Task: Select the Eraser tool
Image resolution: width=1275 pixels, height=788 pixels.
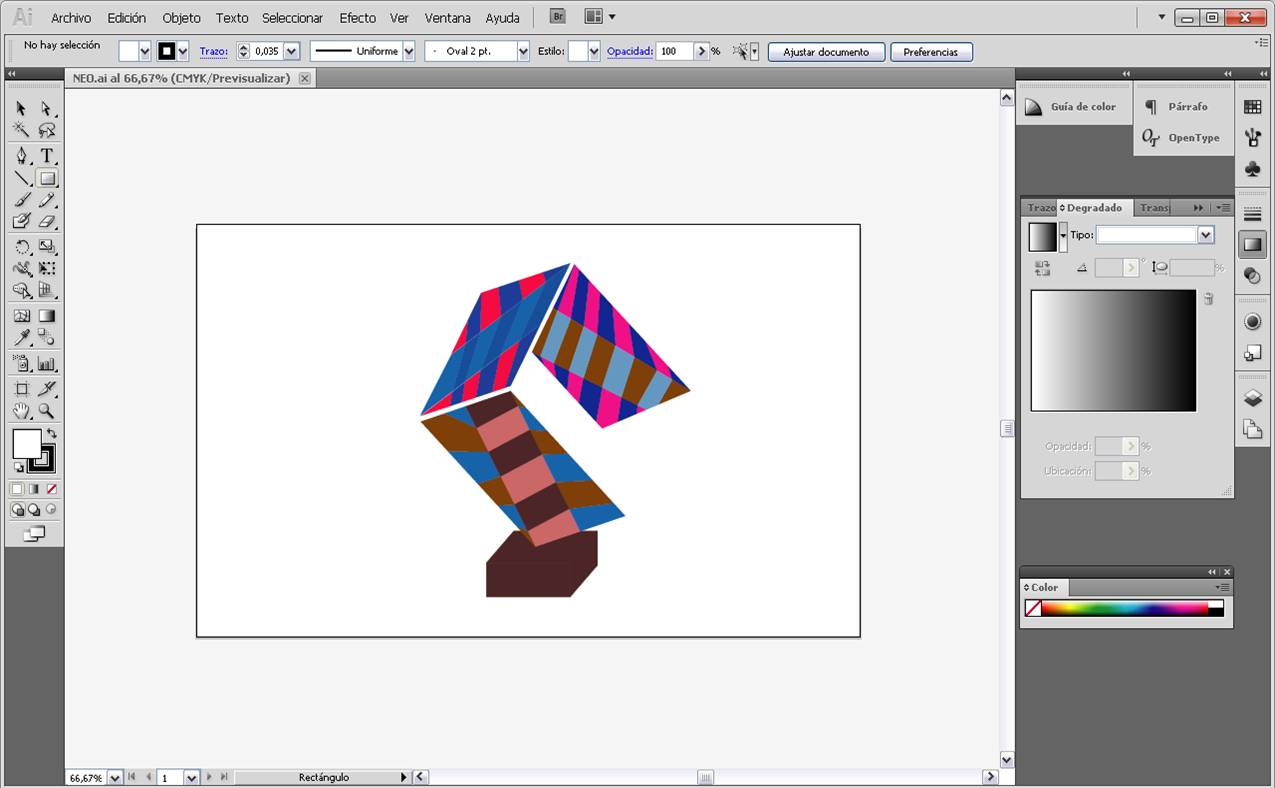Action: click(46, 222)
